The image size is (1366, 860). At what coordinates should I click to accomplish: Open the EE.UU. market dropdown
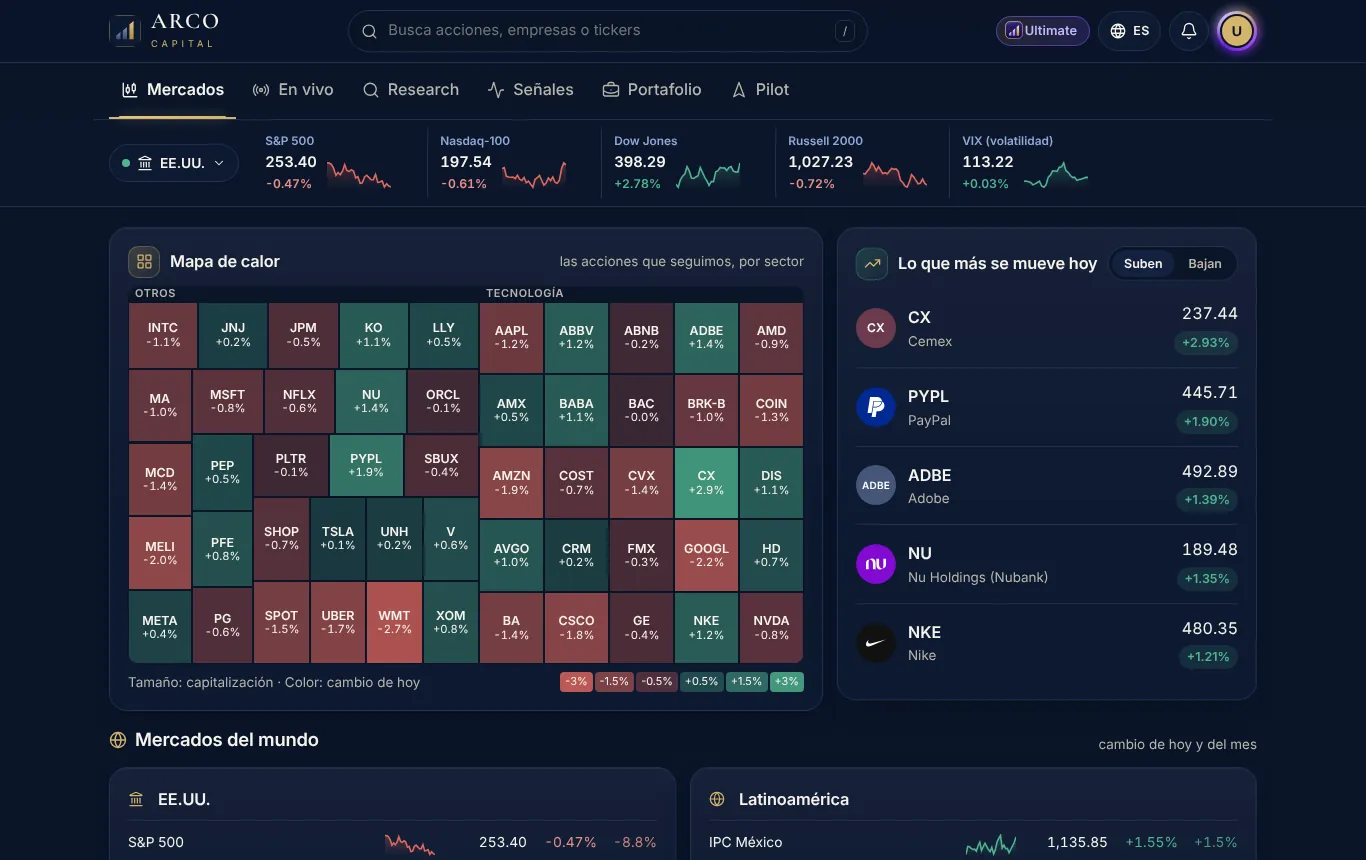click(174, 163)
